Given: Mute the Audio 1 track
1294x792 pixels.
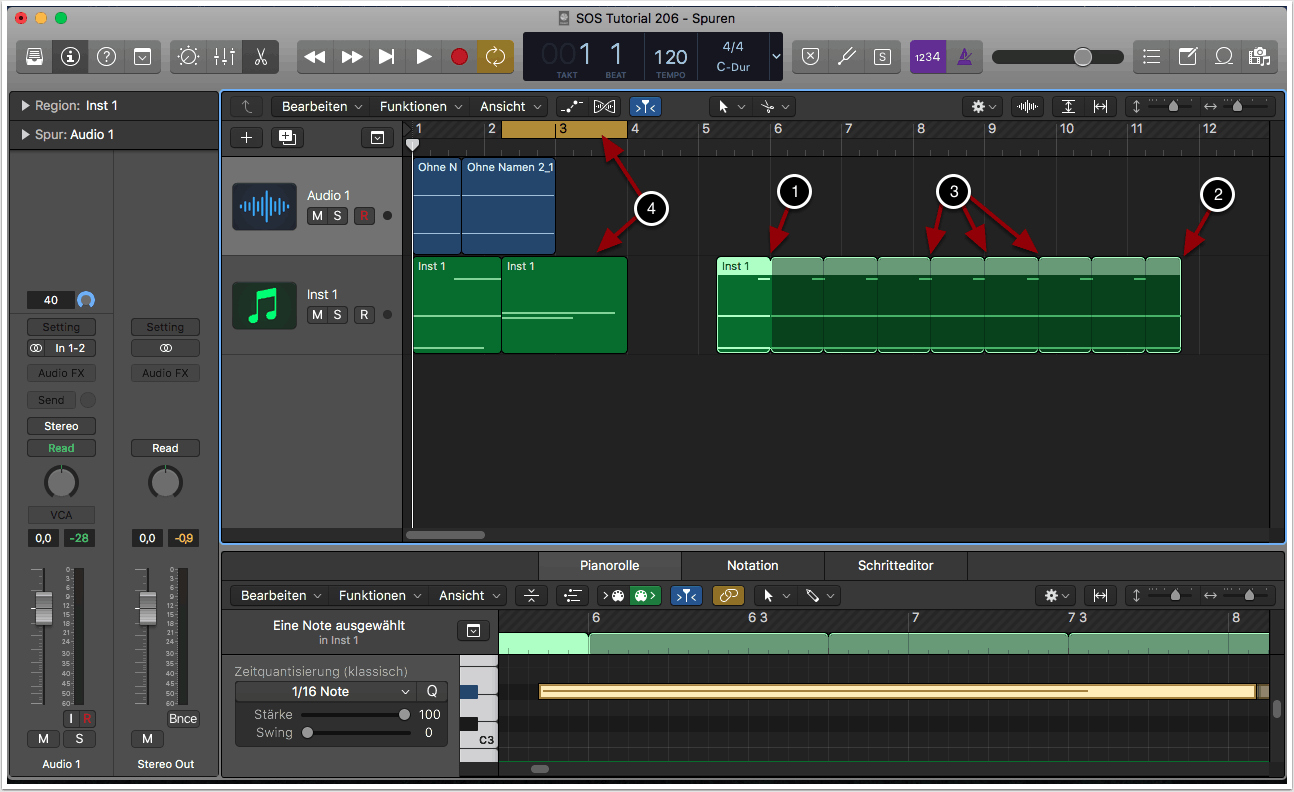Looking at the screenshot, I should (x=317, y=216).
